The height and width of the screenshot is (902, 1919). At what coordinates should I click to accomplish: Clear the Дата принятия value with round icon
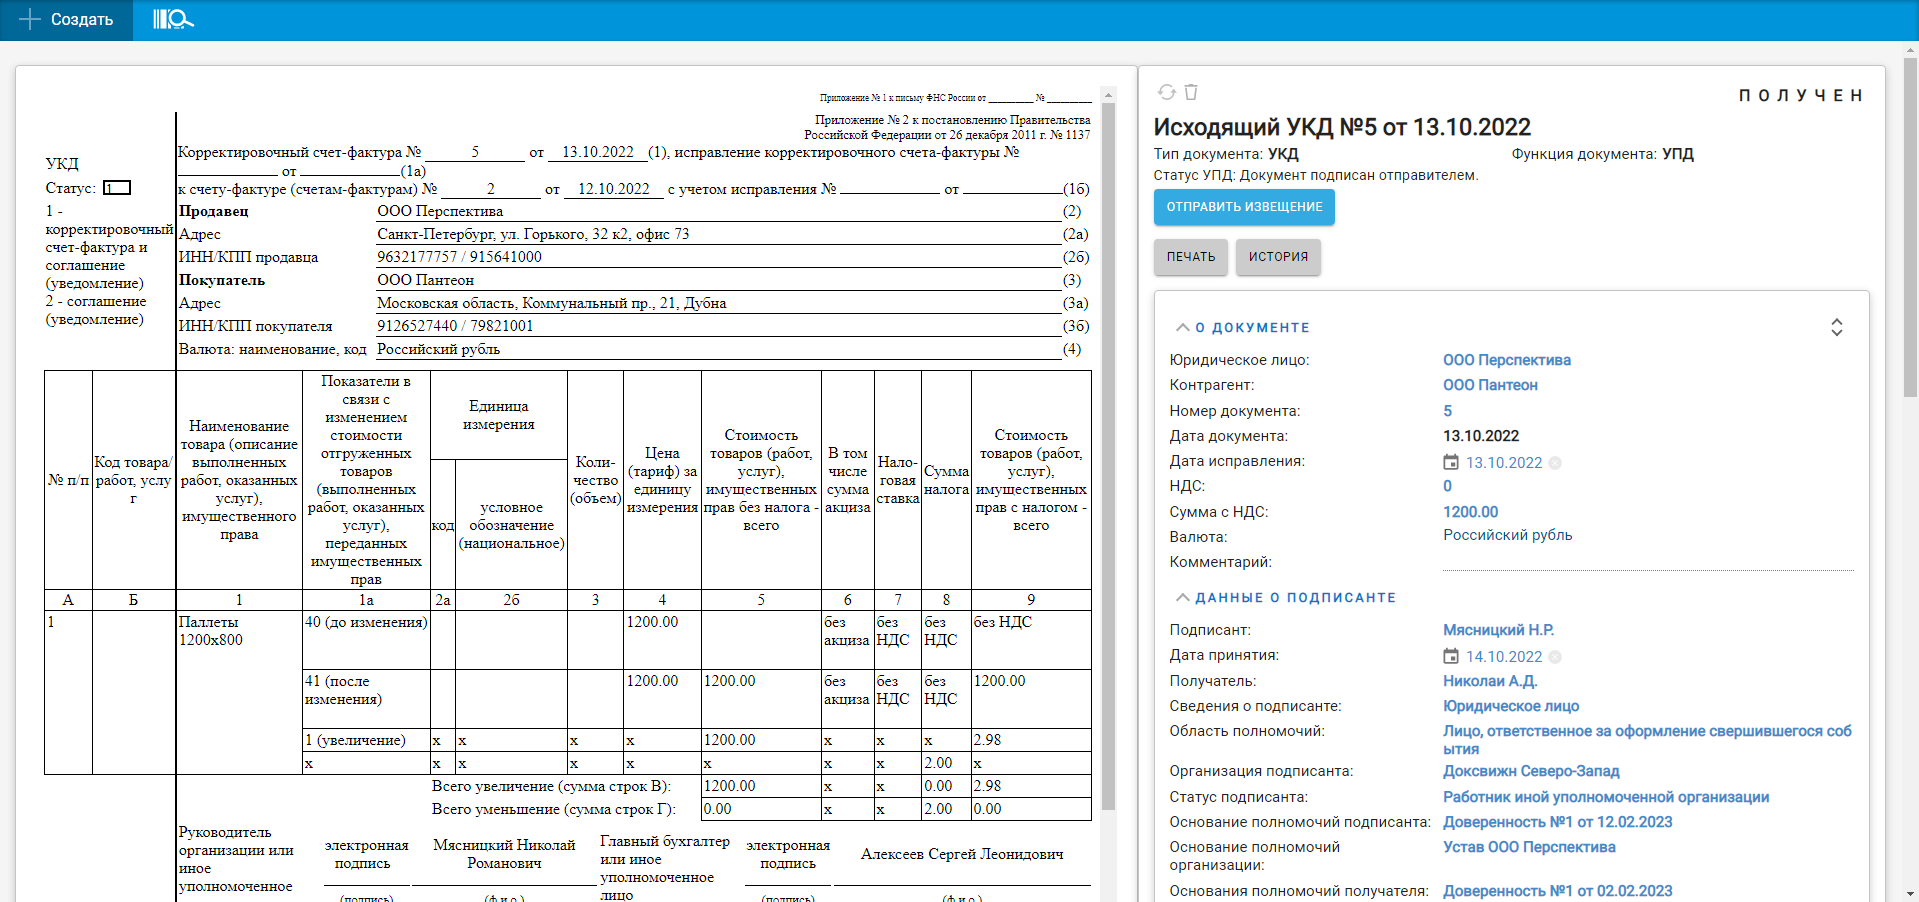pos(1555,657)
